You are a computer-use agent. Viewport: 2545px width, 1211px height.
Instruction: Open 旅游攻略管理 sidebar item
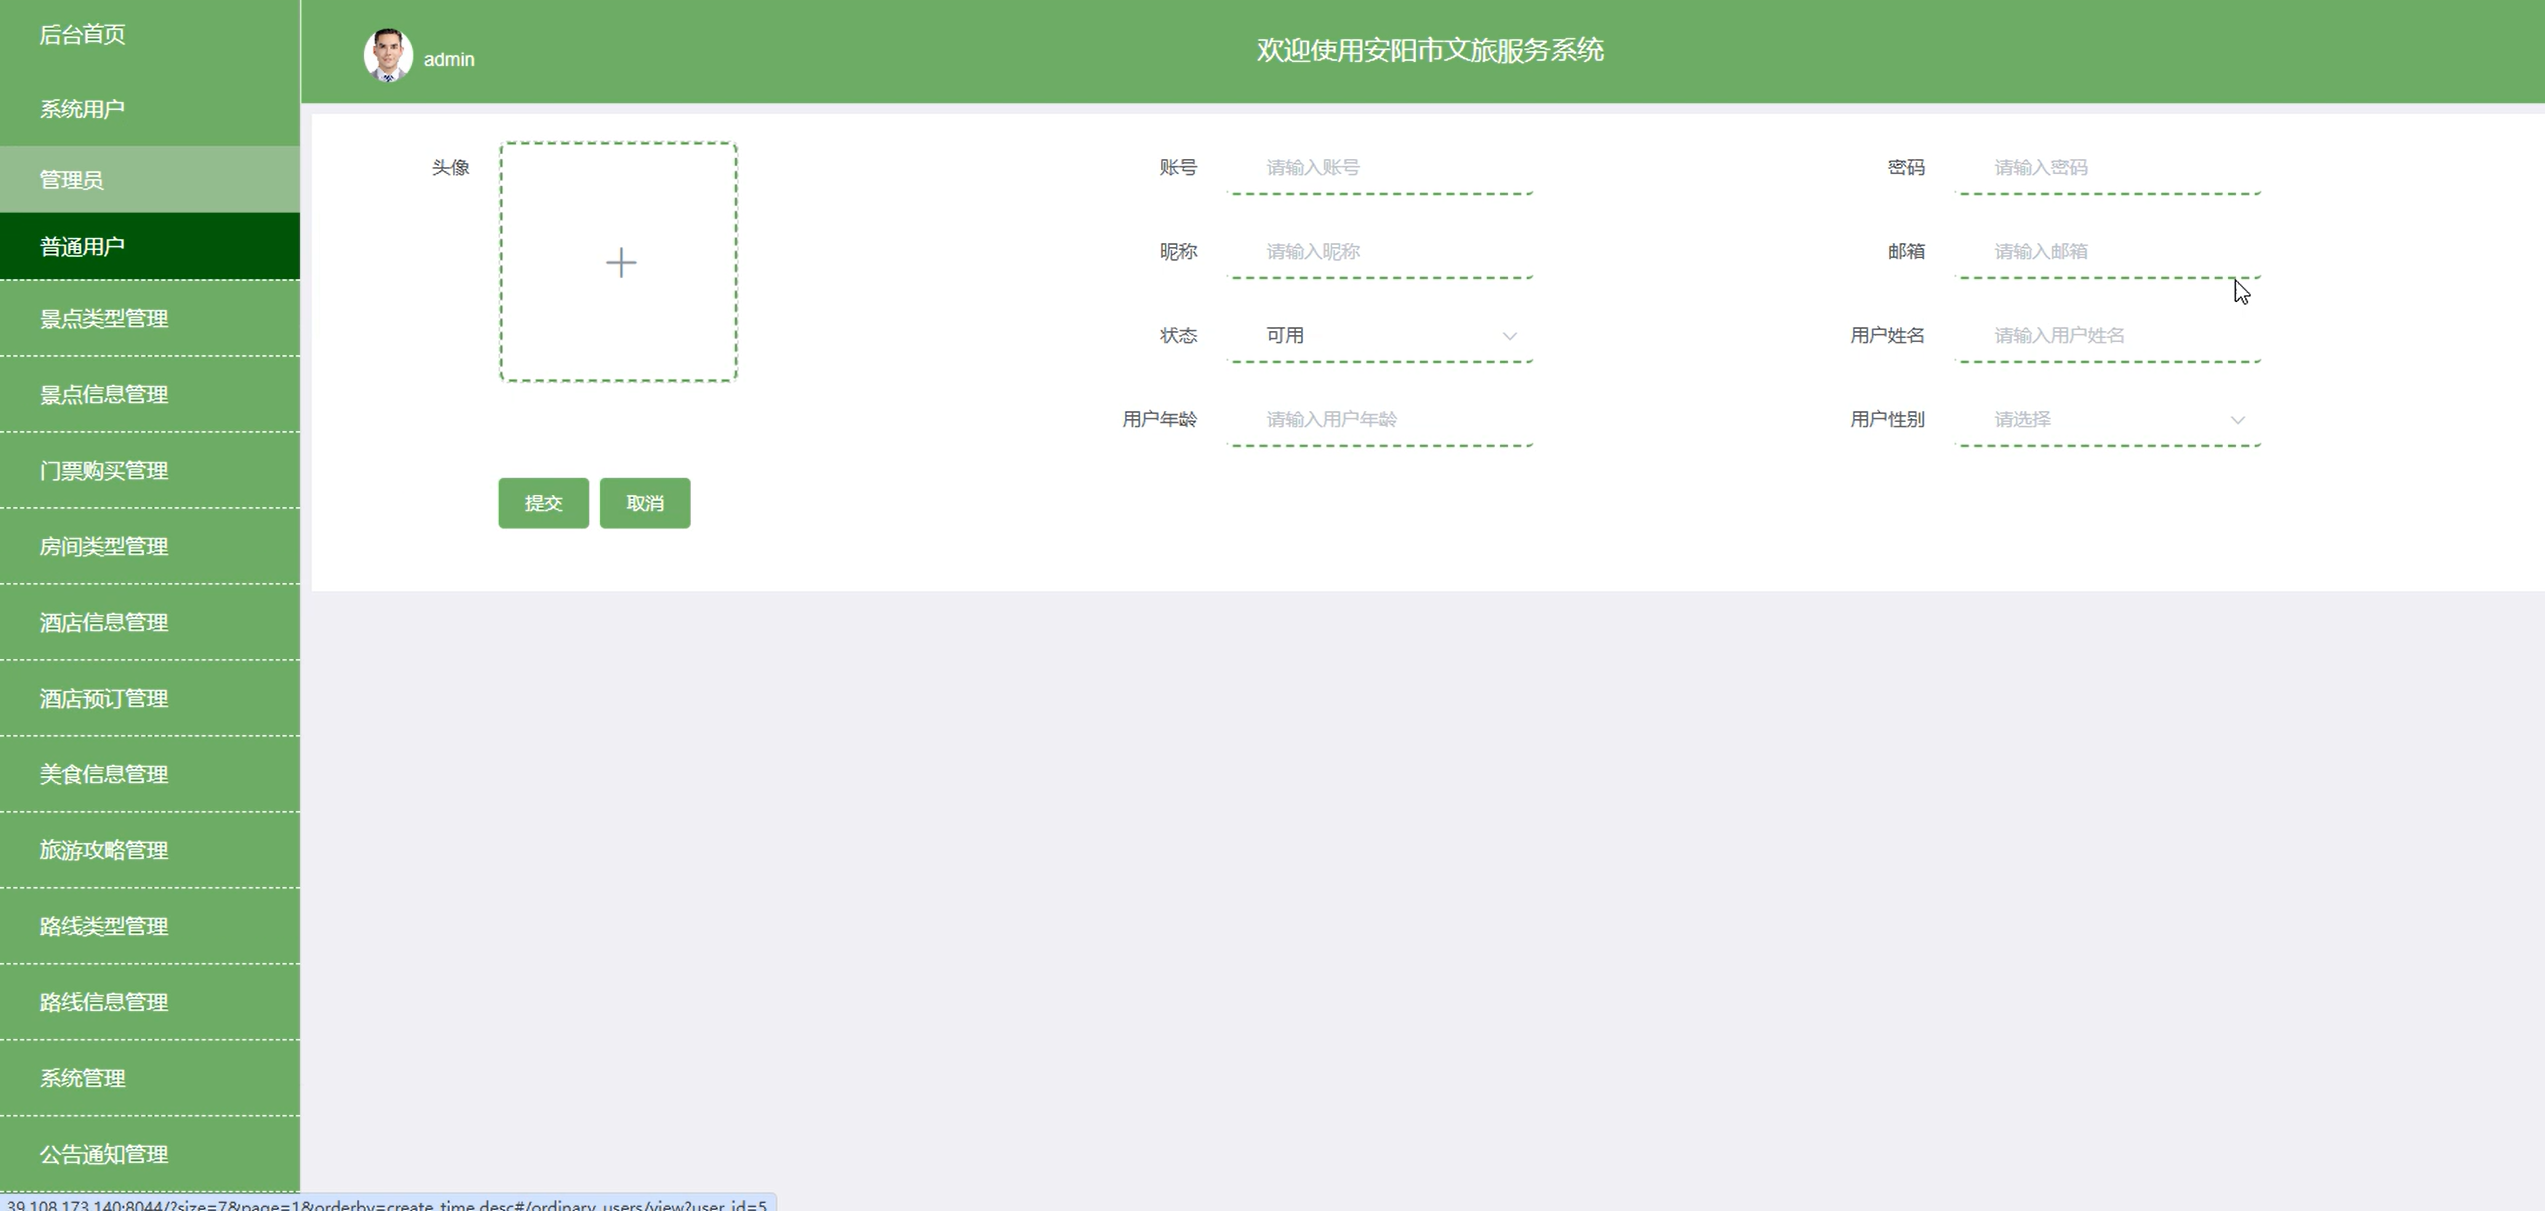tap(104, 851)
